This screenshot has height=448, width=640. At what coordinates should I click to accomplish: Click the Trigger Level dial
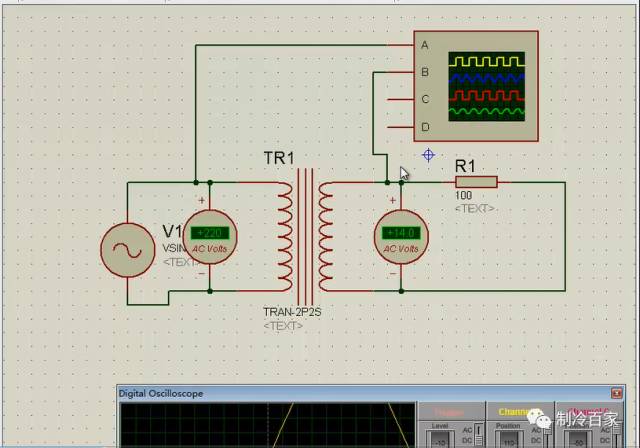tap(440, 439)
